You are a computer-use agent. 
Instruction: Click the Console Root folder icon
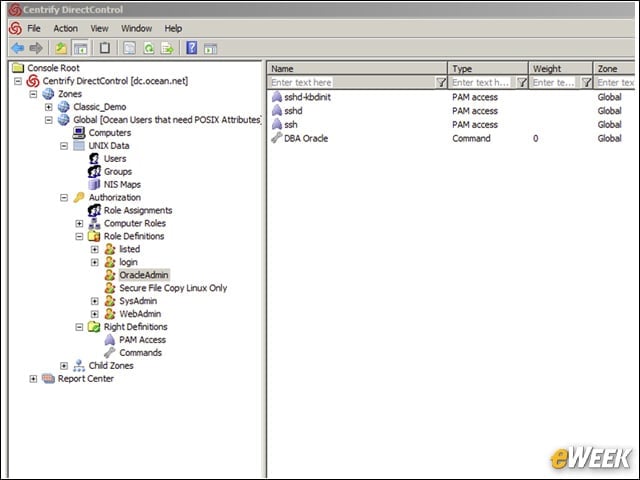pyautogui.click(x=18, y=67)
